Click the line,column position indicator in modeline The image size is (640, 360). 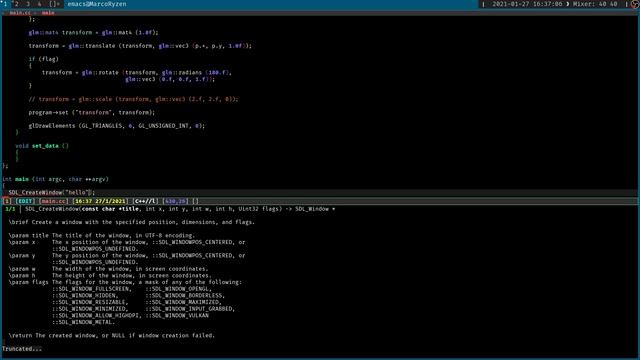point(176,201)
